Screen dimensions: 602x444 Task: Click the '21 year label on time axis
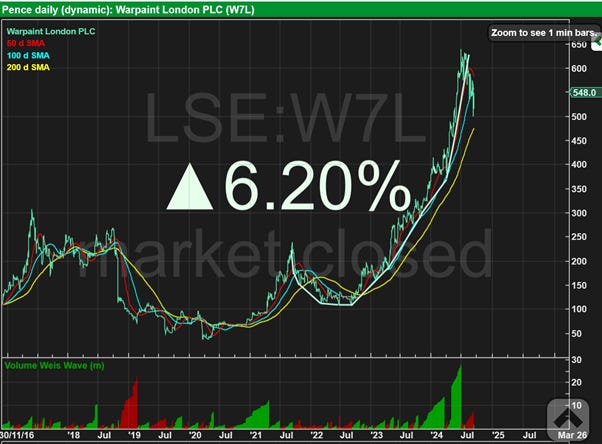255,436
